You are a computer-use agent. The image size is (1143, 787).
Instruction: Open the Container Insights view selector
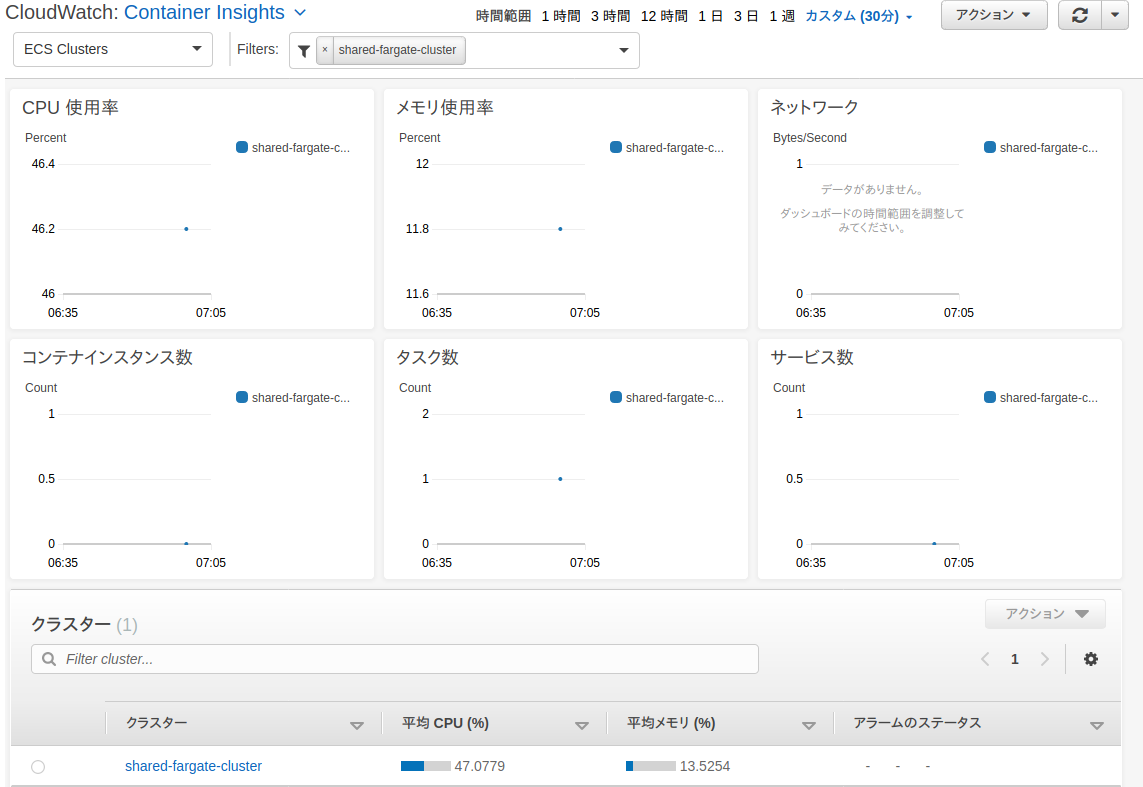pos(215,12)
